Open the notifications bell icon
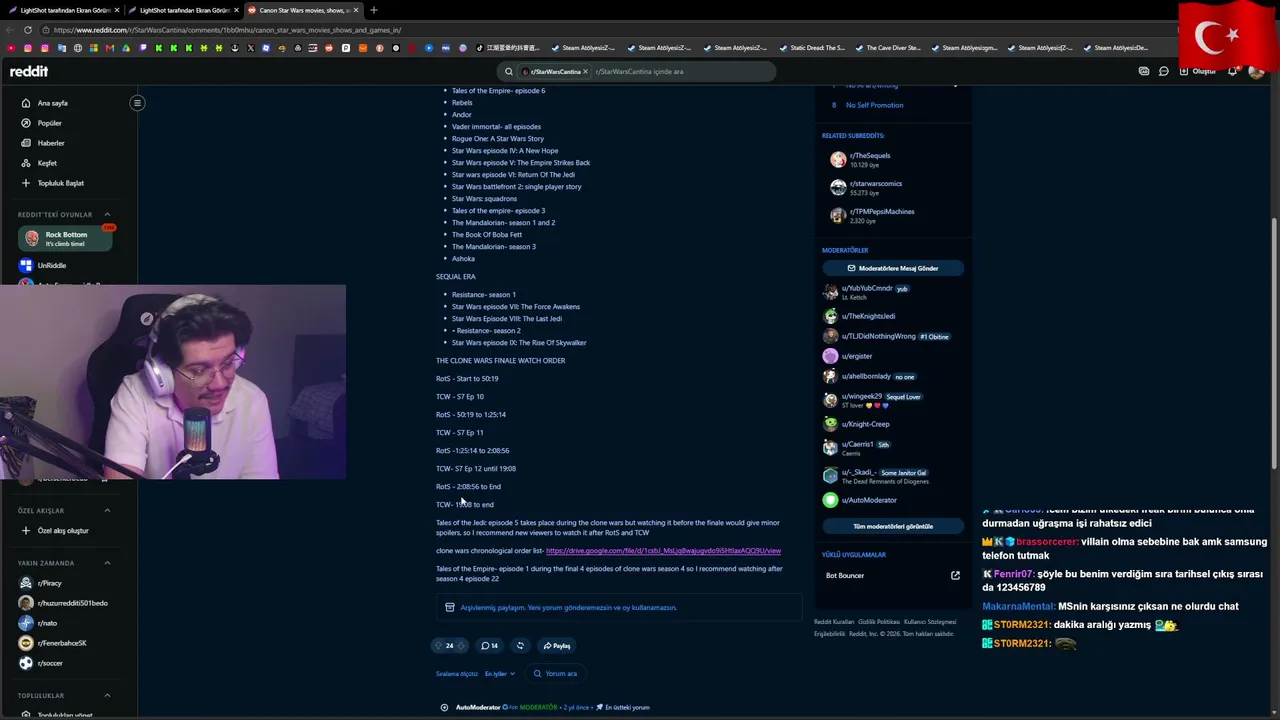 click(x=1233, y=72)
